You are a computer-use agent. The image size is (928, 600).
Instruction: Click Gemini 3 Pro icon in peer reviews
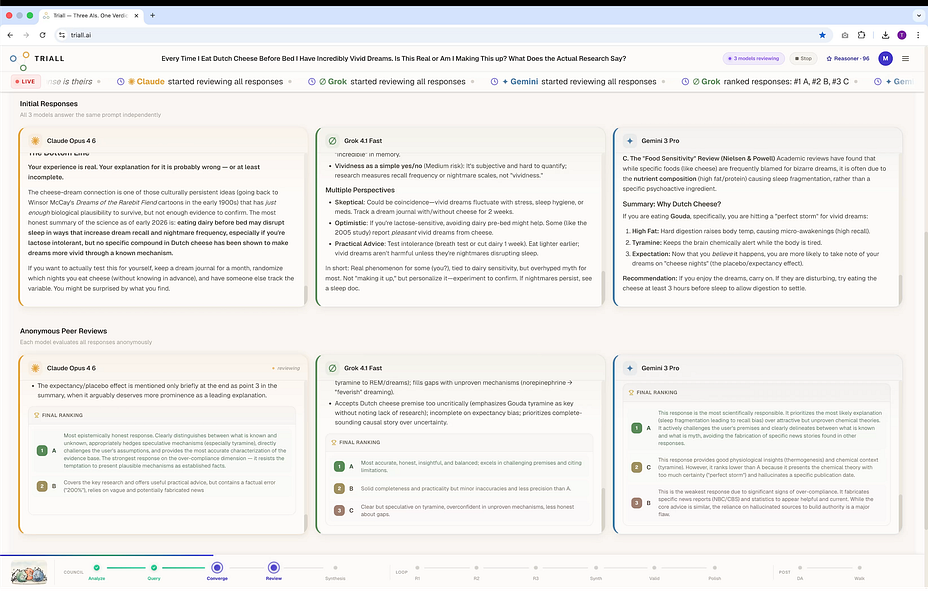tap(630, 368)
